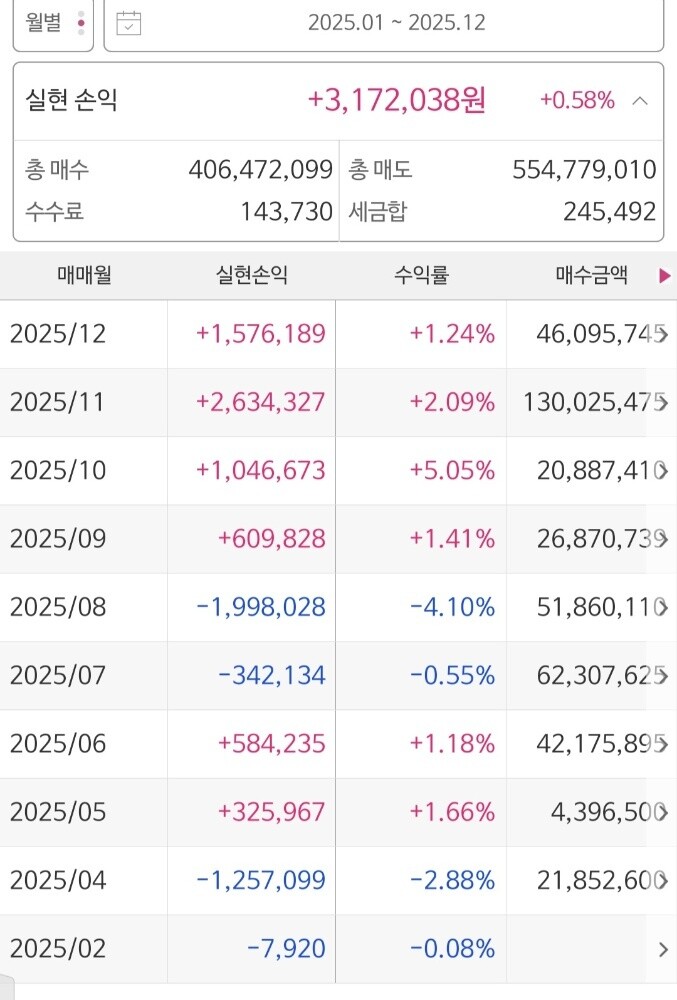
Task: Open the 2025/11 row detail chevron
Action: click(x=664, y=402)
